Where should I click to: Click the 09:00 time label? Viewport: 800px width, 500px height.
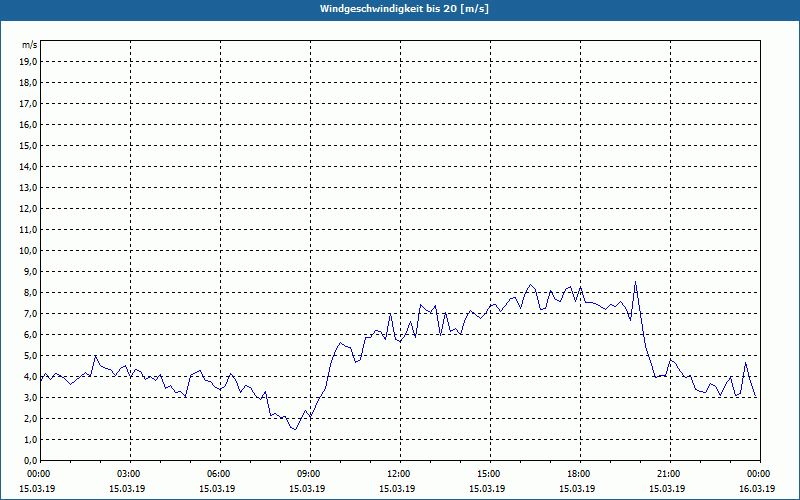coord(310,474)
